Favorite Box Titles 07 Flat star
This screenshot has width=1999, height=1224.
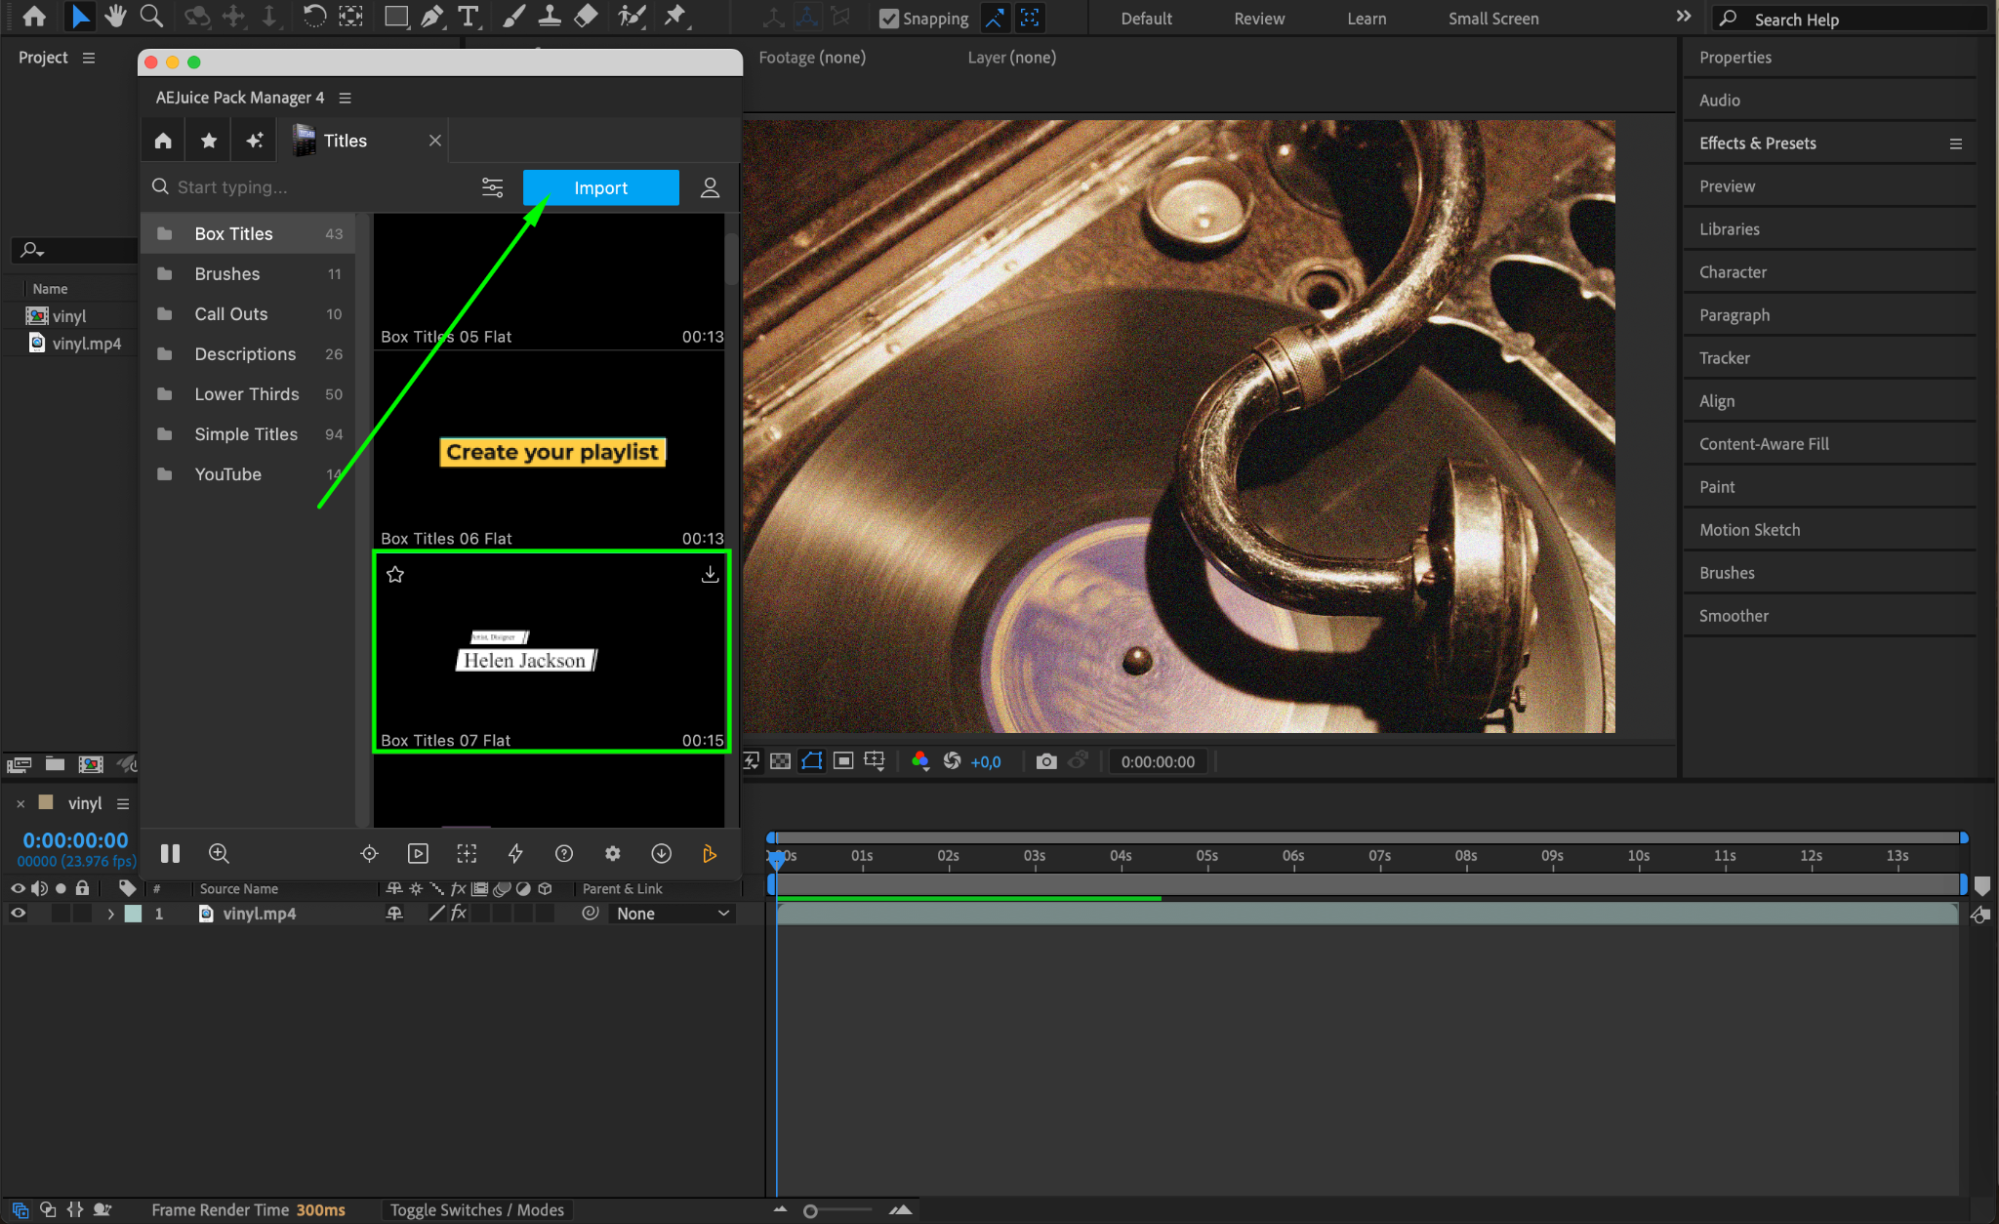pos(395,574)
